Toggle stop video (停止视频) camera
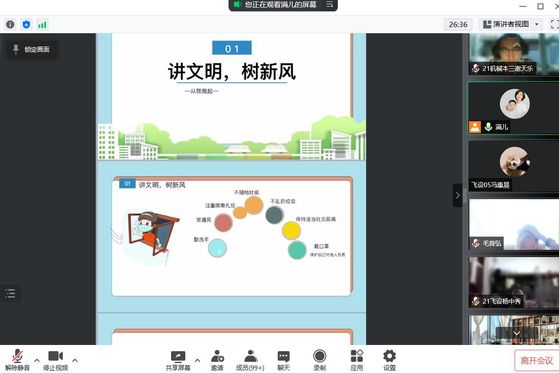The height and width of the screenshot is (373, 559). 56,361
